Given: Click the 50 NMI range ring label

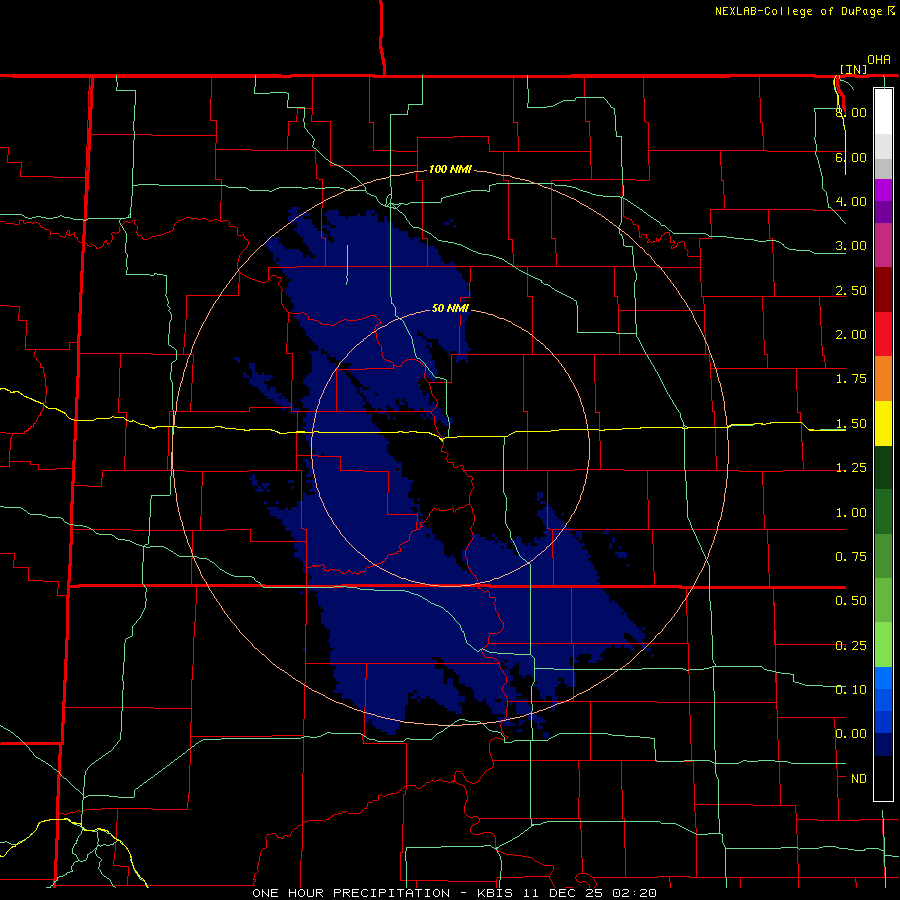Looking at the screenshot, I should coord(450,308).
